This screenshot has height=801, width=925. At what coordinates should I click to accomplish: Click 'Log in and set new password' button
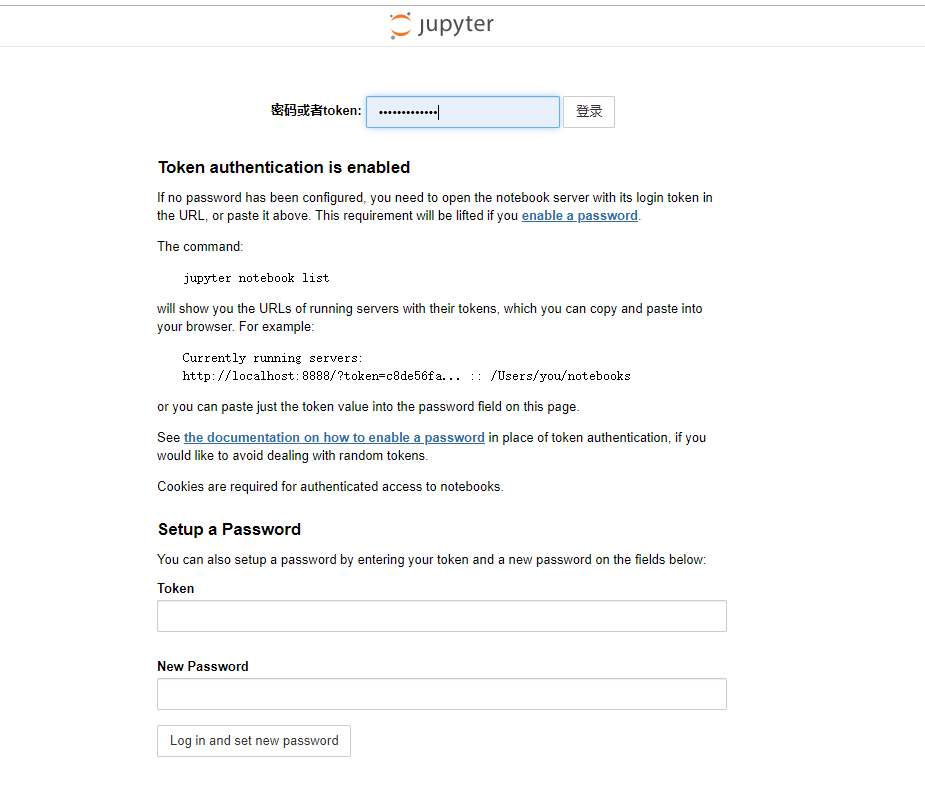click(x=254, y=741)
